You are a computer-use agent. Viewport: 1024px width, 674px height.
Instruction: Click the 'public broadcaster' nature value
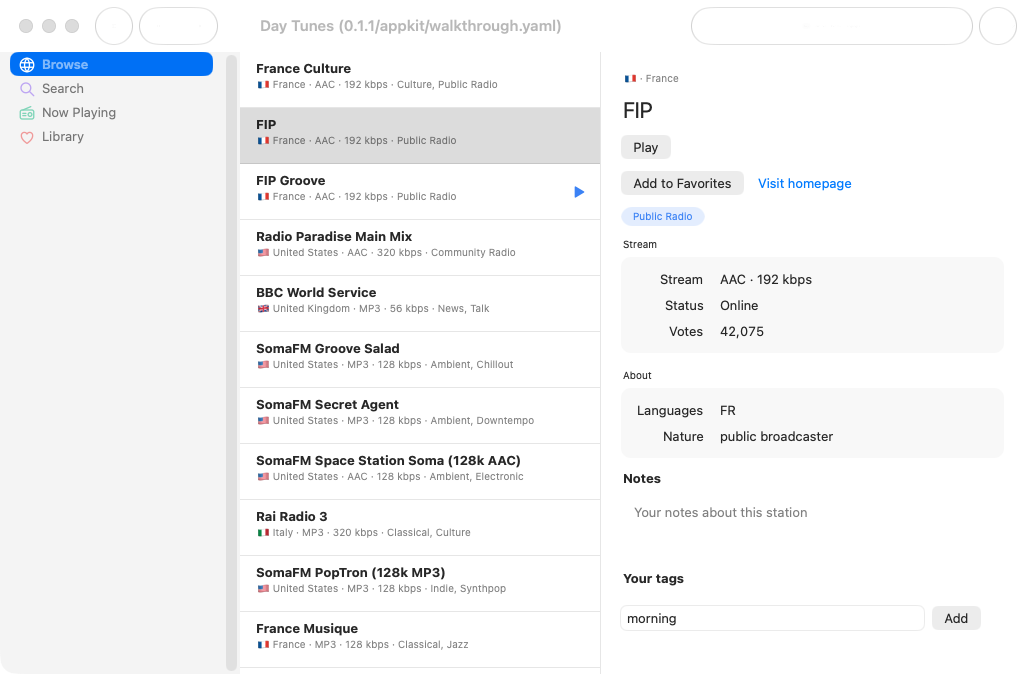776,436
